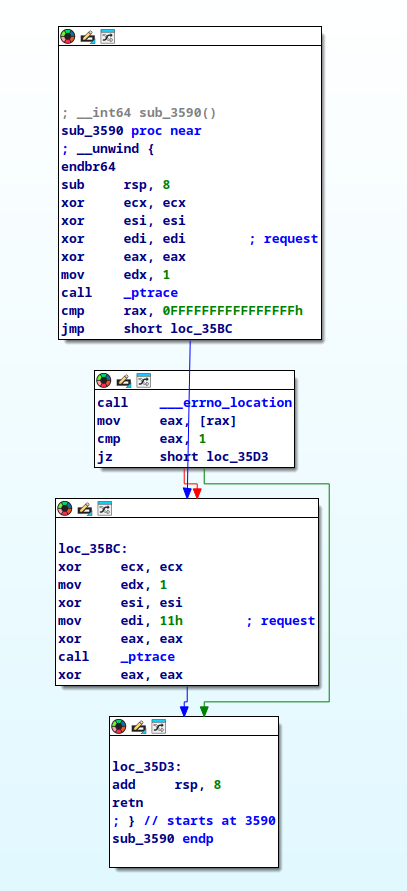Follow '_ptrace' call in sub_3590 proc node
This screenshot has width=407, height=891.
[151, 293]
